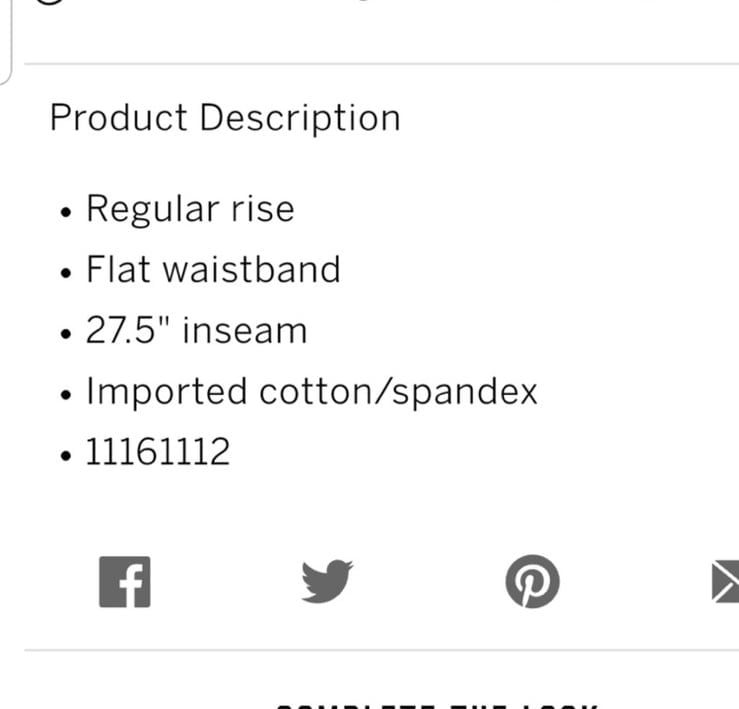Click the word "inseam"

click(245, 330)
